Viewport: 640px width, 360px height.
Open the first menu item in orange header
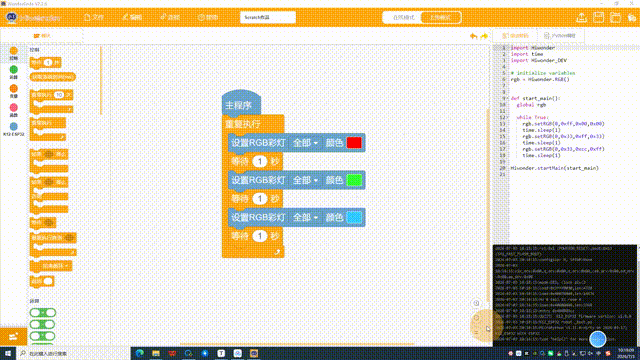[94, 18]
